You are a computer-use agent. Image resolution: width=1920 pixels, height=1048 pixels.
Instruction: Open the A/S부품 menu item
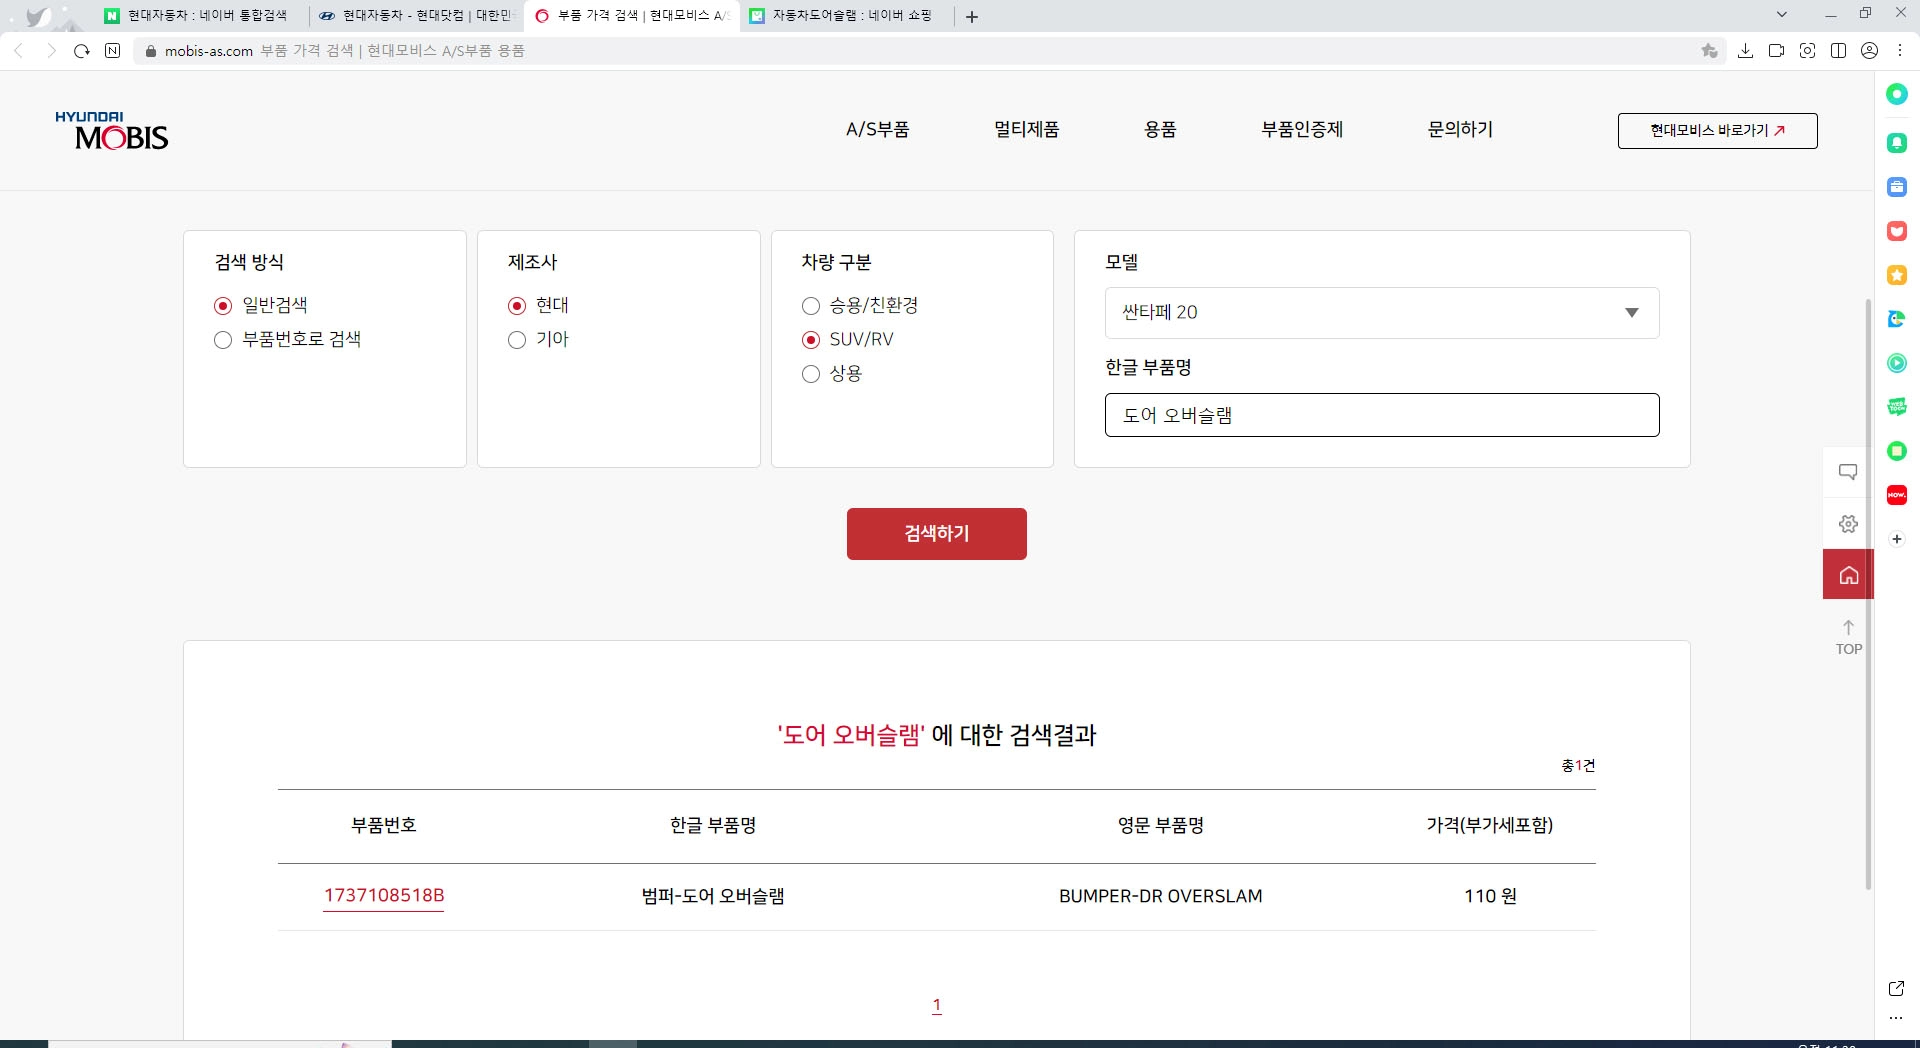pyautogui.click(x=878, y=129)
